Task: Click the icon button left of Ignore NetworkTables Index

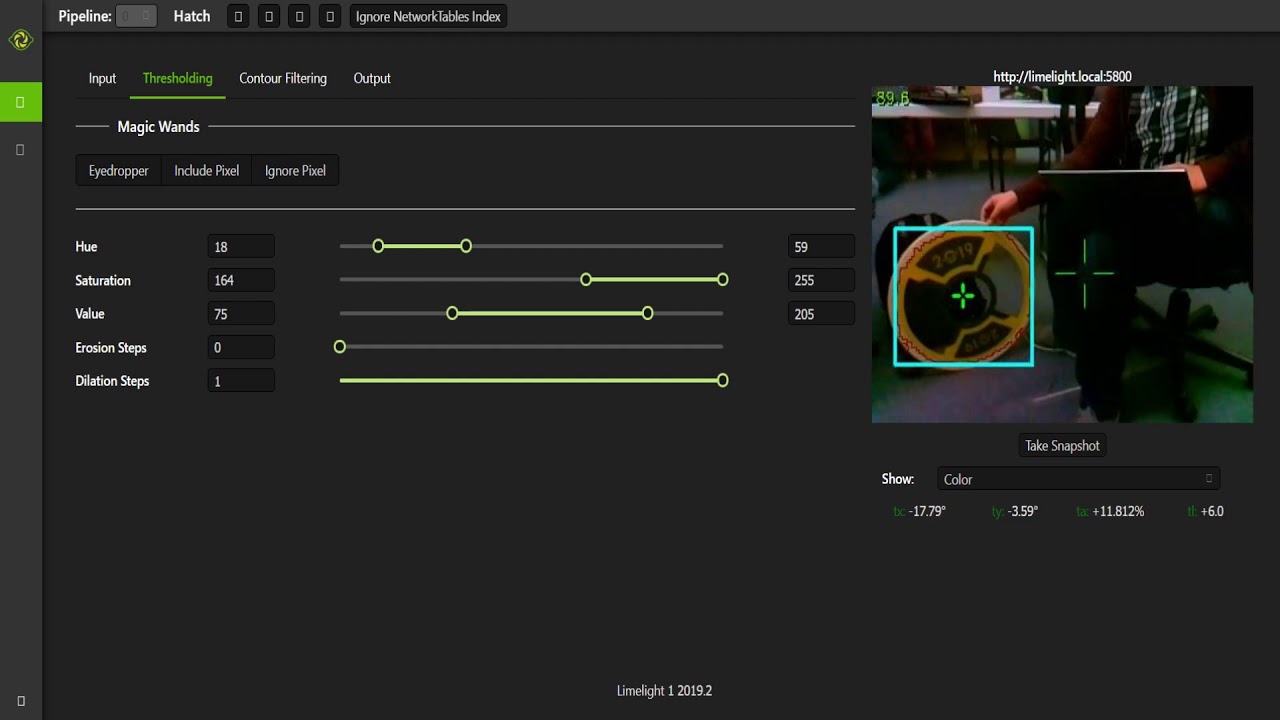Action: coord(330,17)
